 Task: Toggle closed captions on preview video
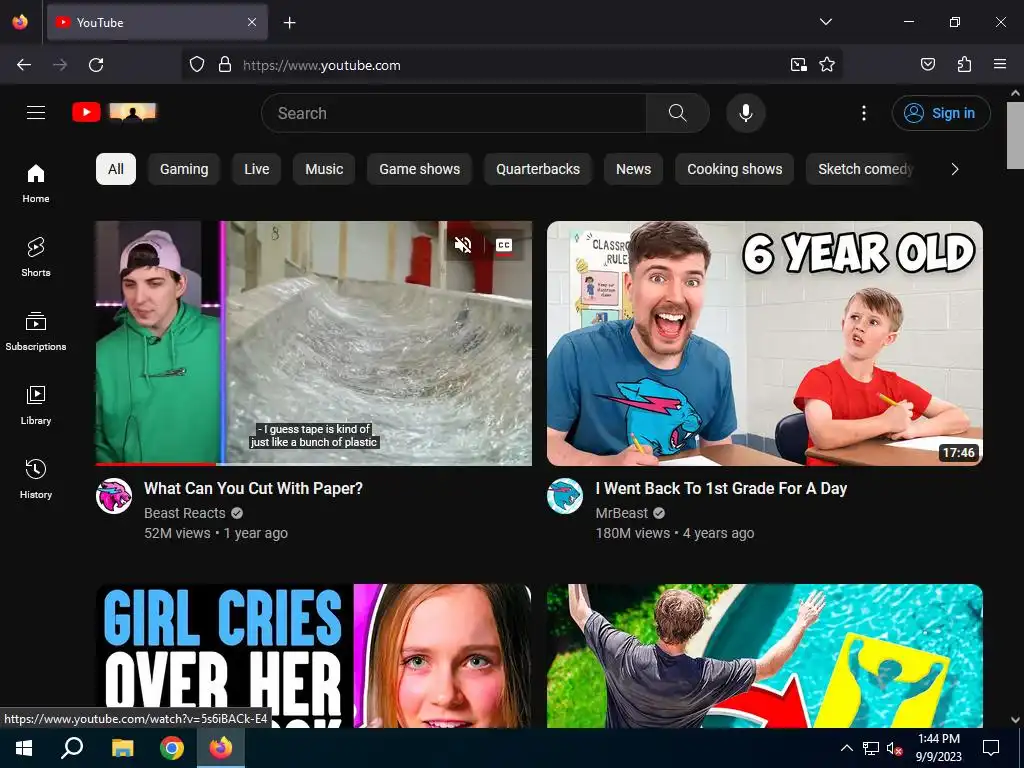(x=504, y=245)
